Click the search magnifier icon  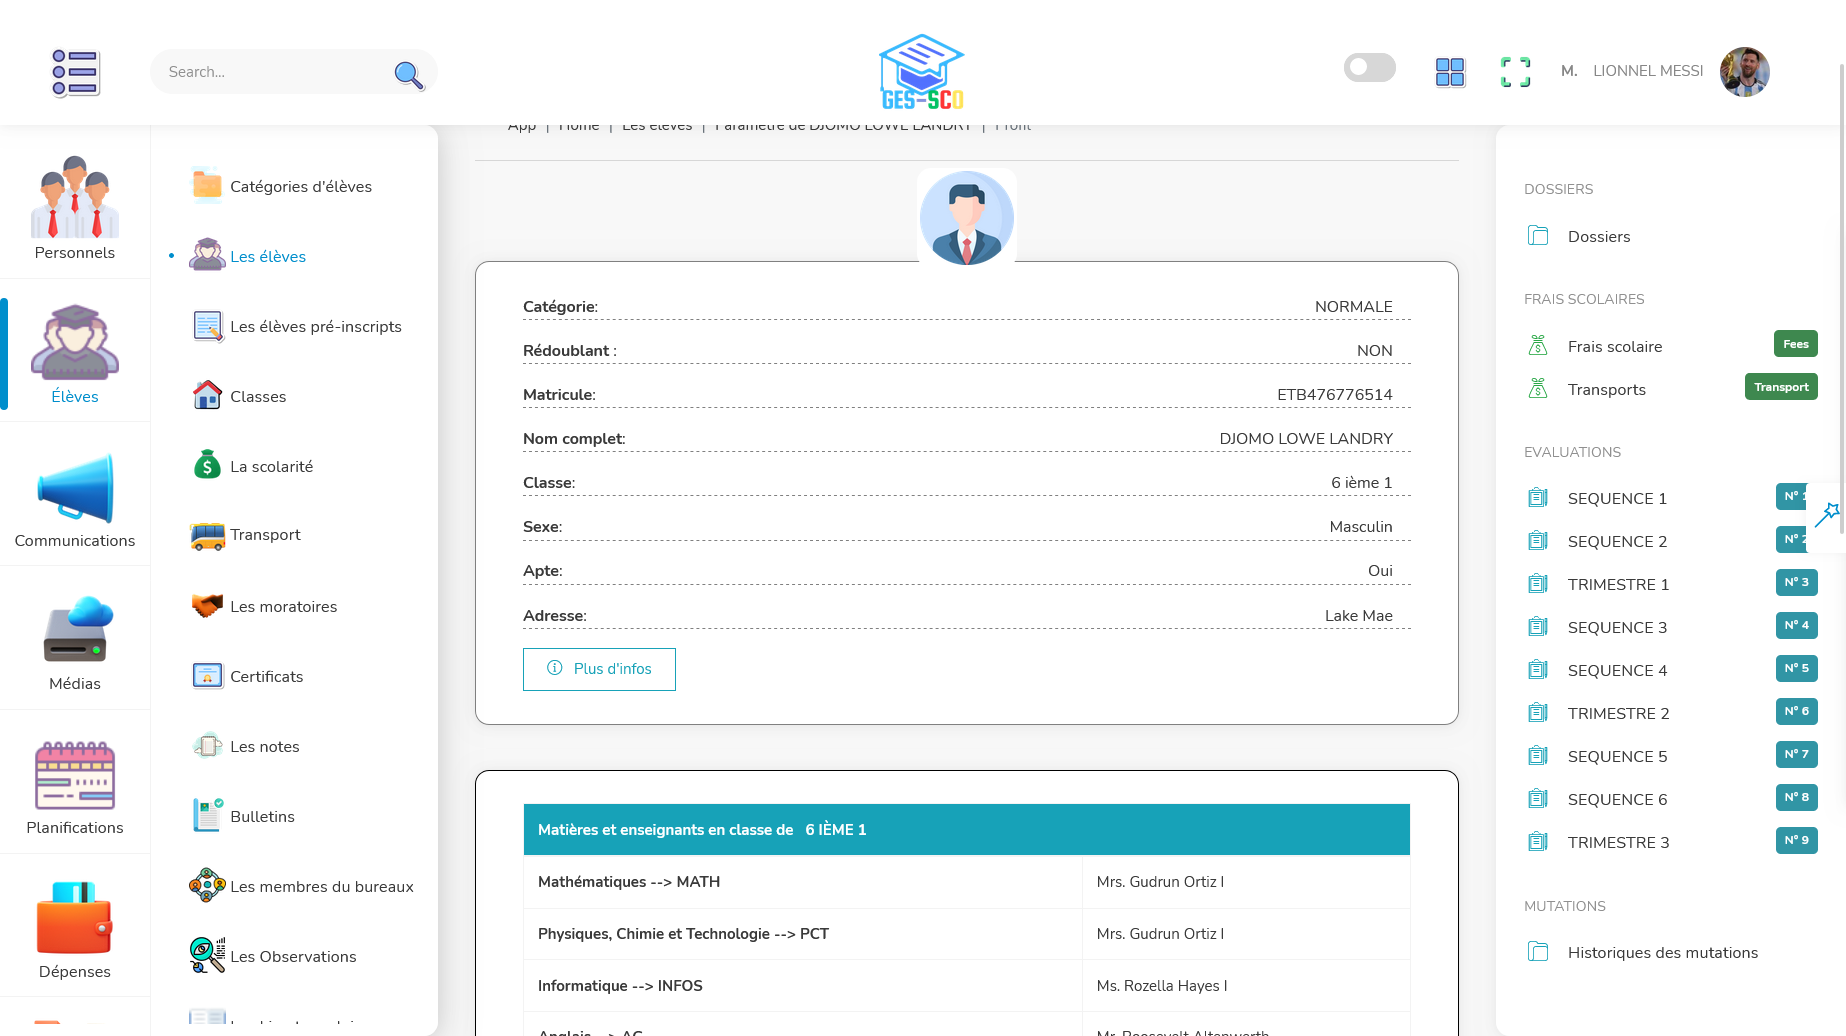[408, 74]
